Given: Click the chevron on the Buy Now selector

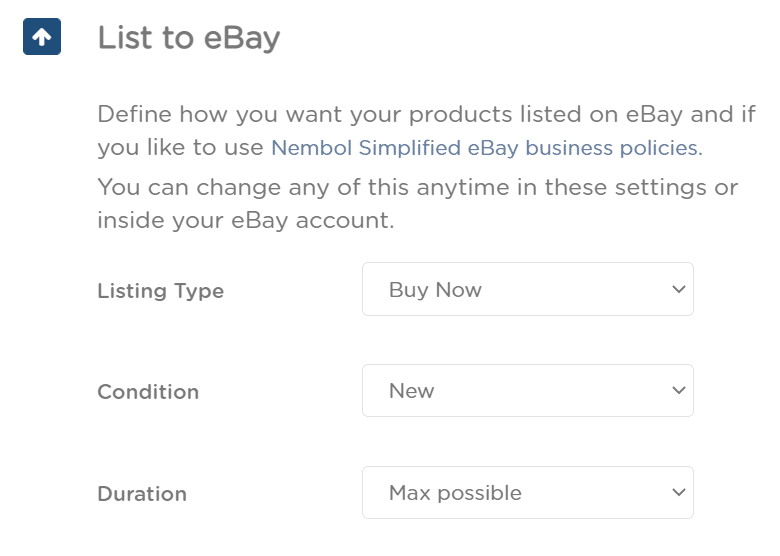Looking at the screenshot, I should pyautogui.click(x=679, y=289).
